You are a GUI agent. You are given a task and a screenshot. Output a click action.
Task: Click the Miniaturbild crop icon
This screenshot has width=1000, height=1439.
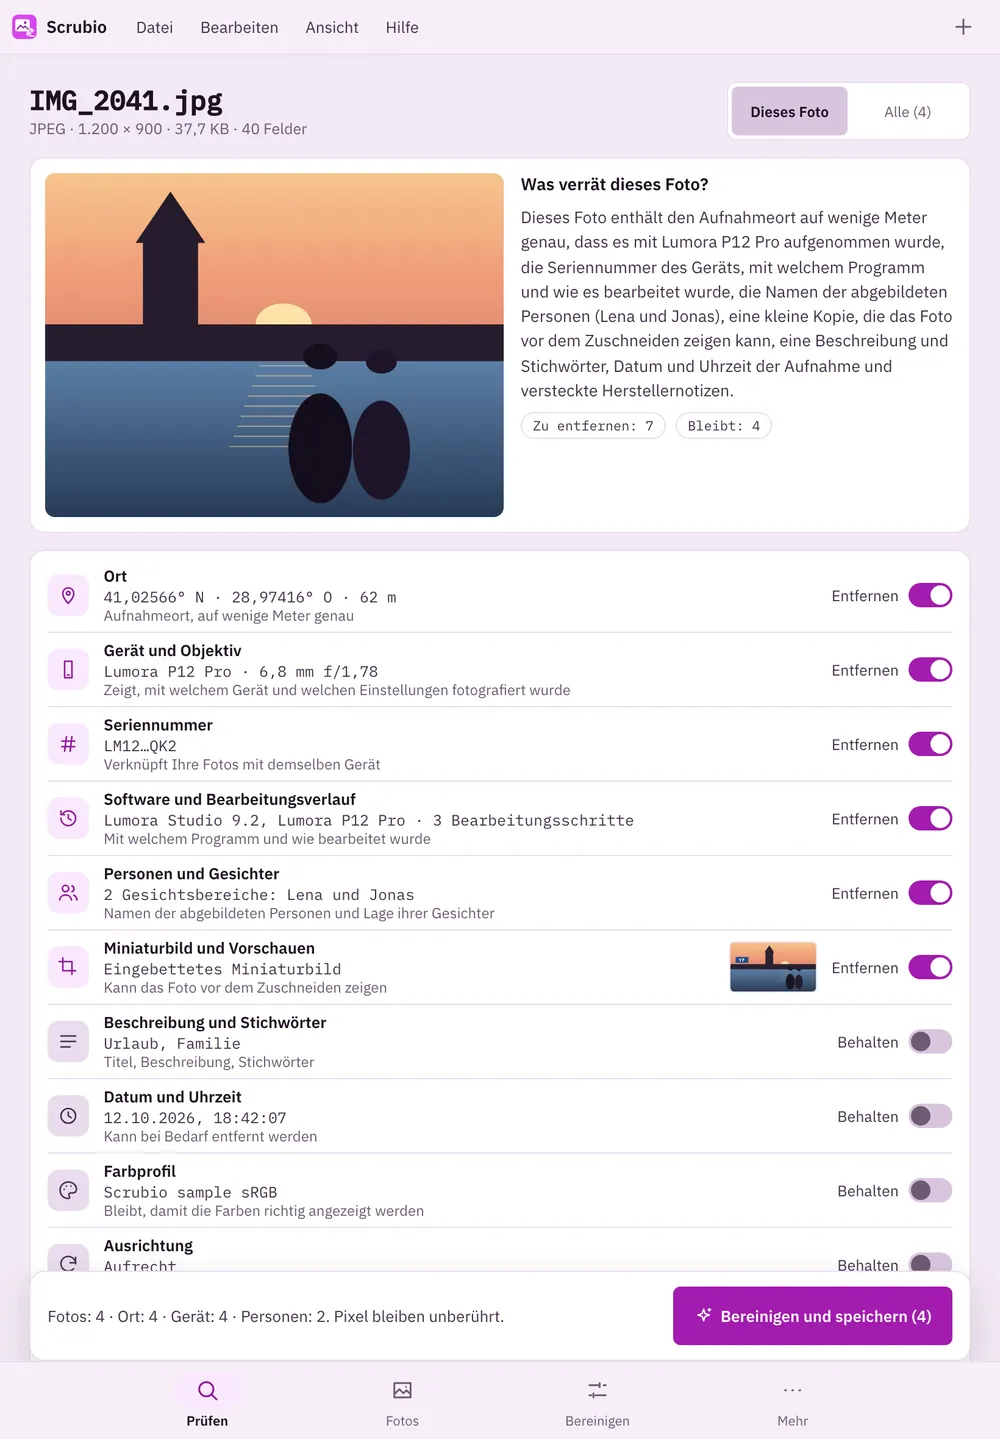click(68, 967)
